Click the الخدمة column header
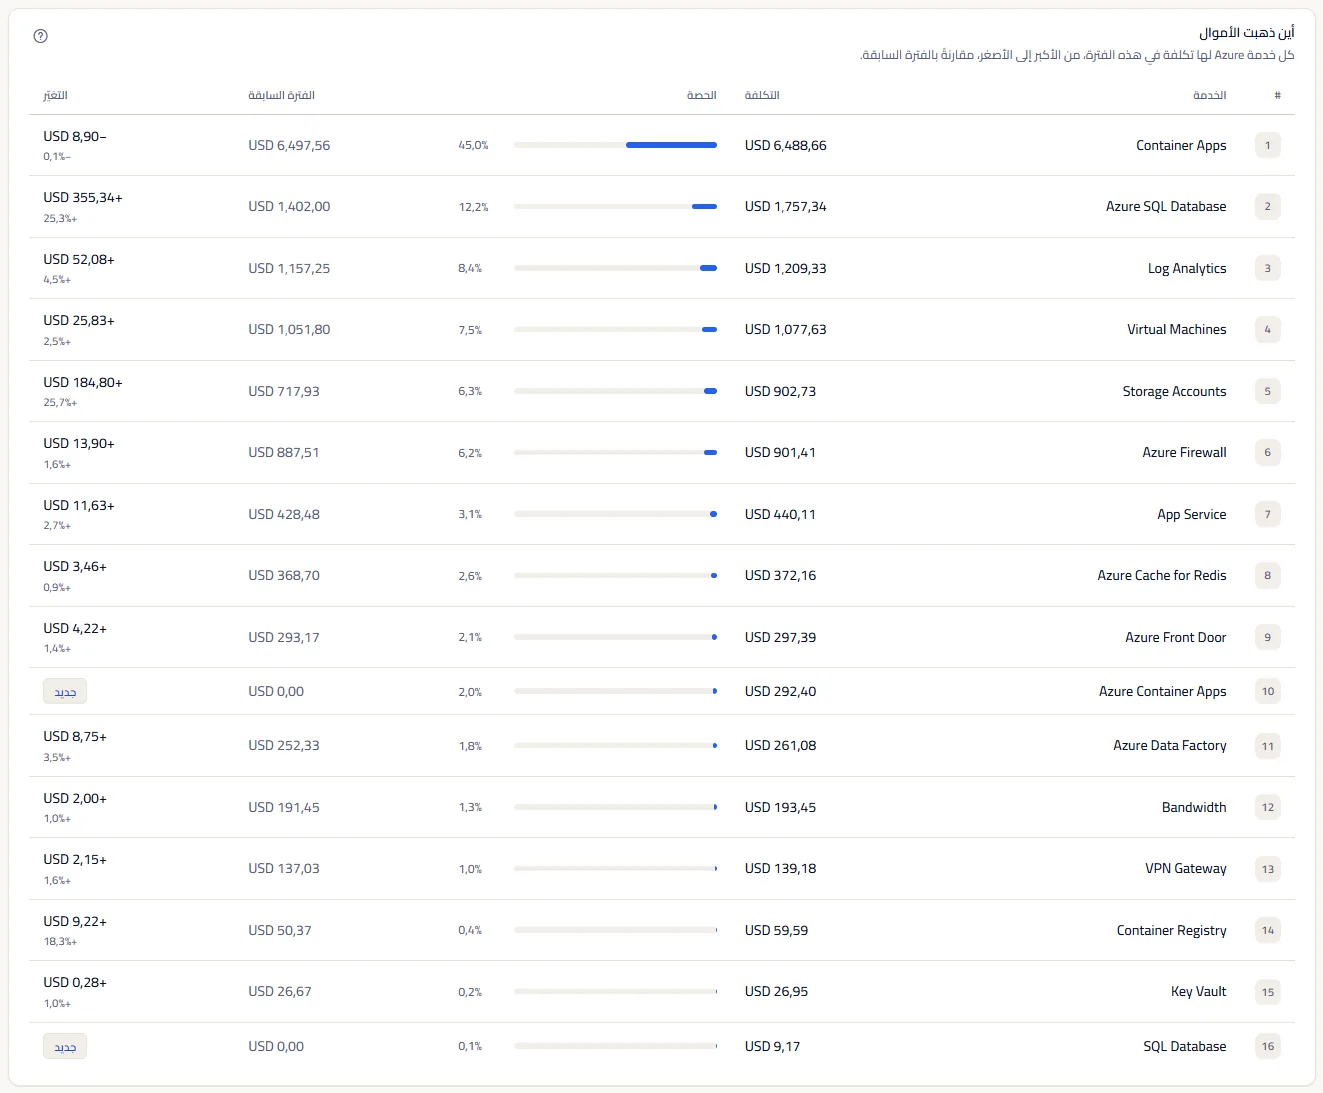 [x=1210, y=95]
